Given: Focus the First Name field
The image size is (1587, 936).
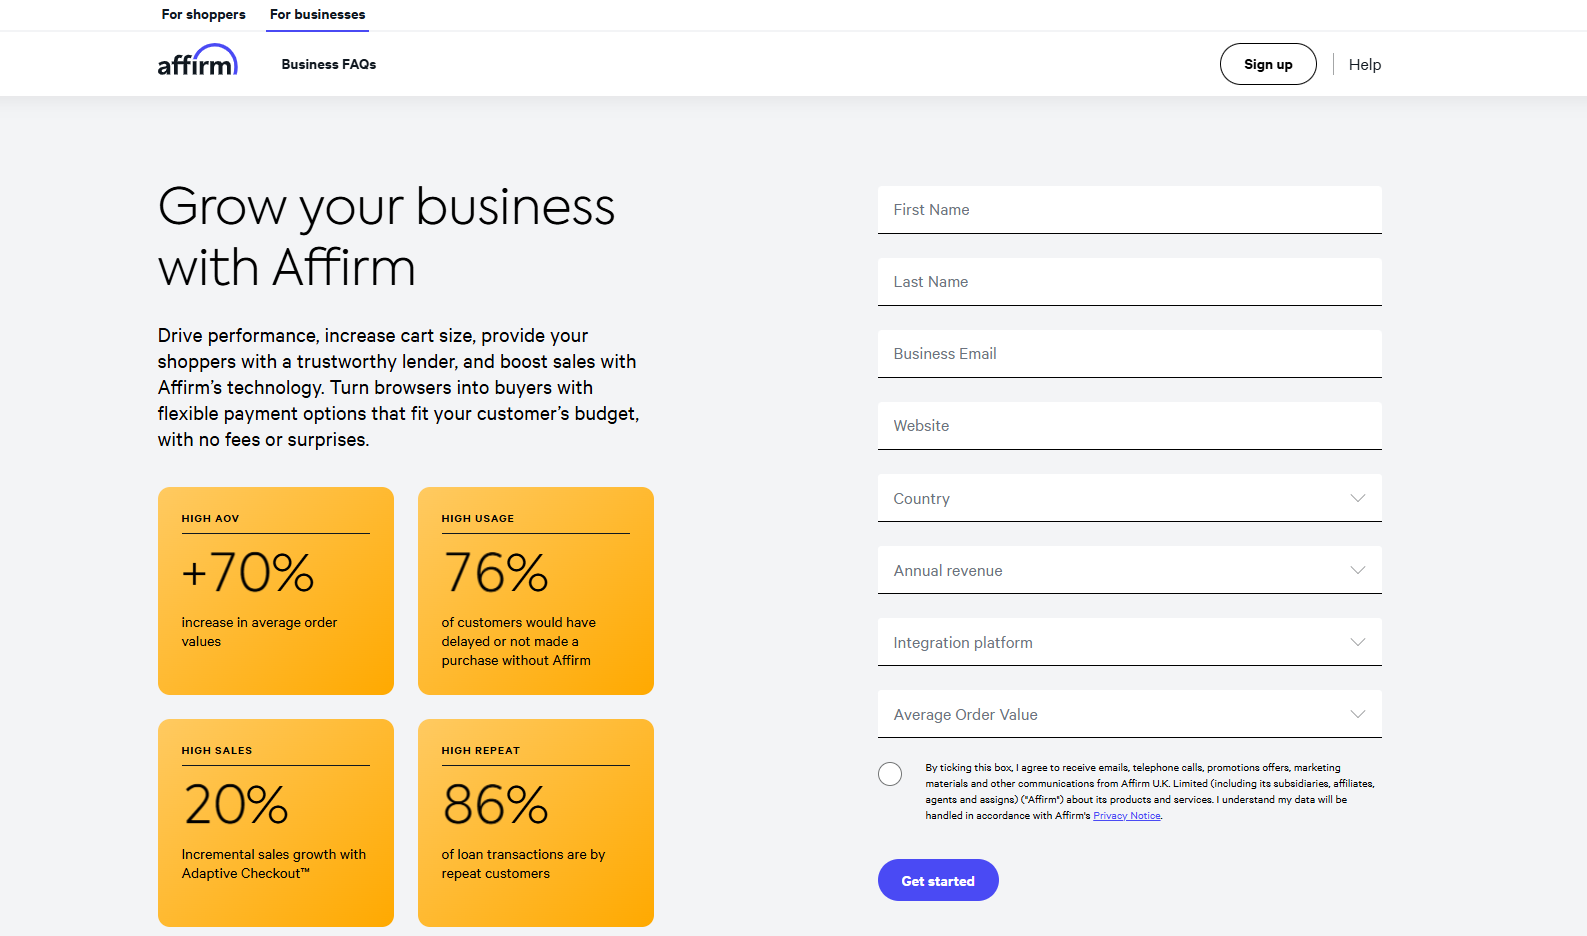Looking at the screenshot, I should (x=1130, y=210).
